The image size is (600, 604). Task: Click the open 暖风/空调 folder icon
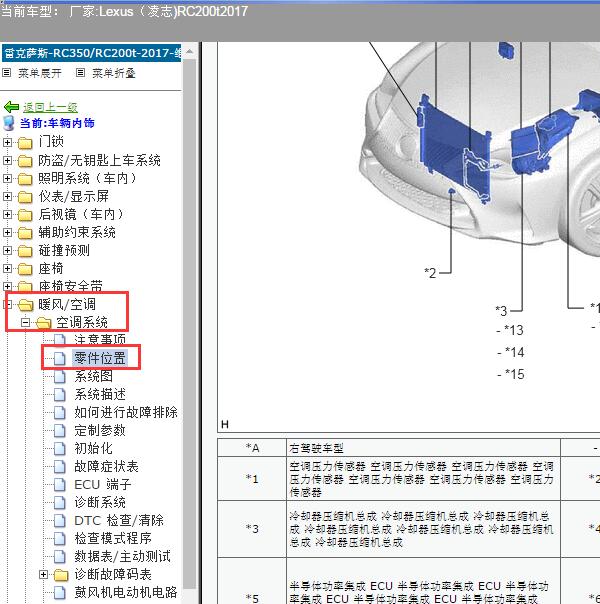[x=25, y=305]
